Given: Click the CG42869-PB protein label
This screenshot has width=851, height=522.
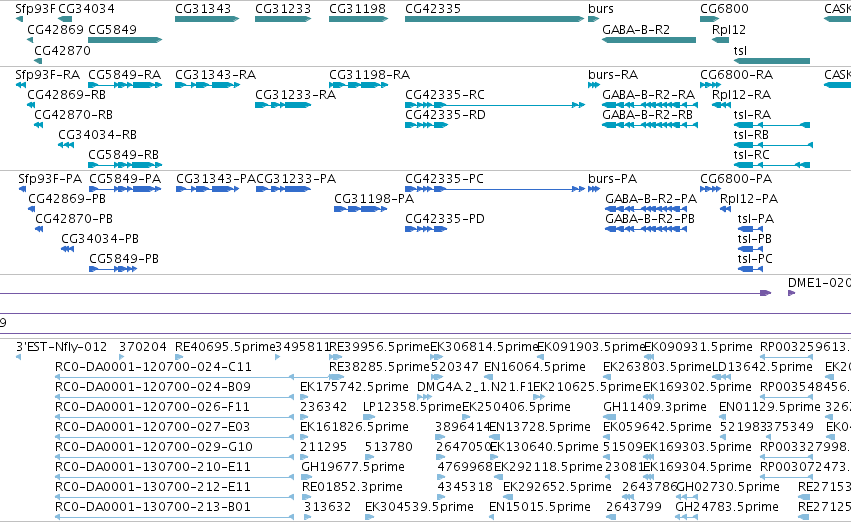Looking at the screenshot, I should coord(67,199).
